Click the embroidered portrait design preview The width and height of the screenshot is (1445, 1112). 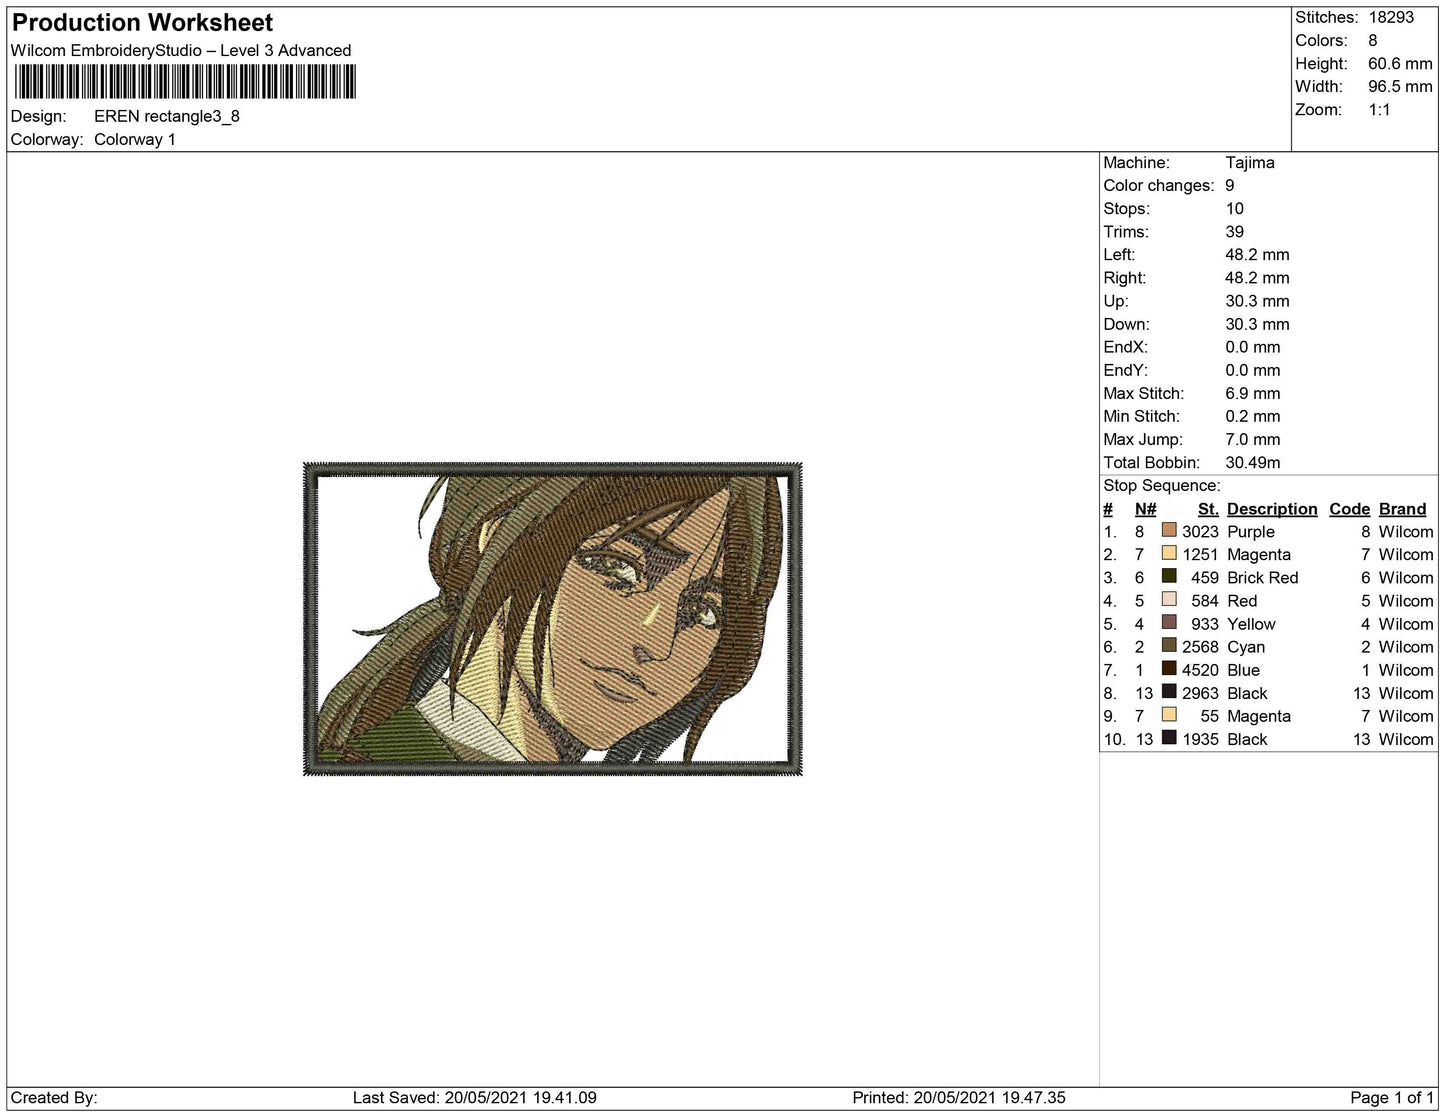(x=553, y=619)
